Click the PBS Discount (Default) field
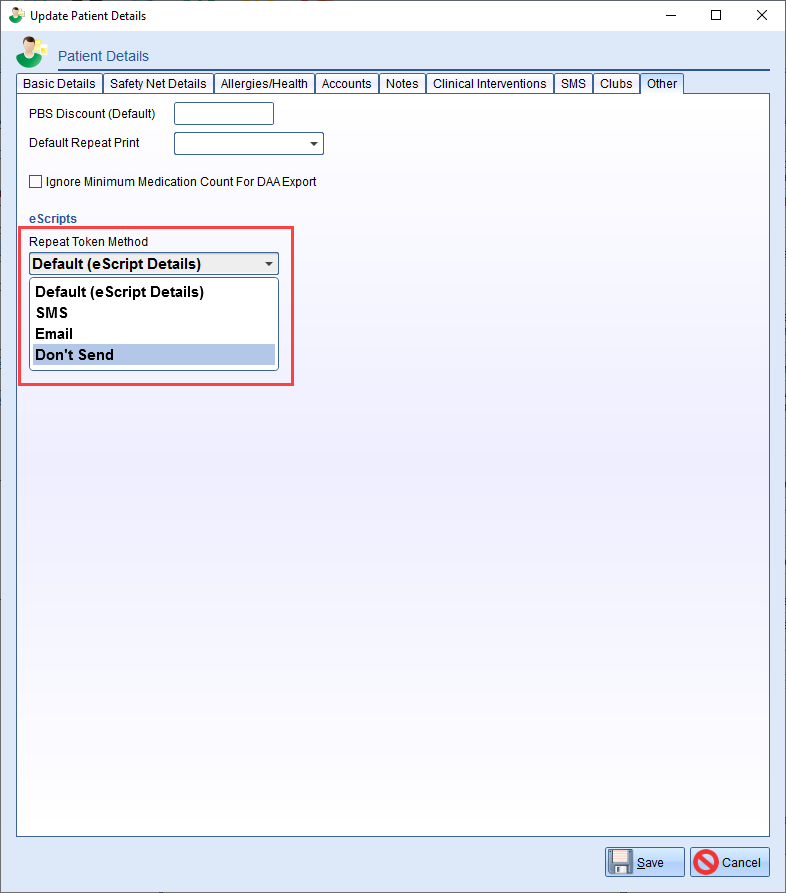The width and height of the screenshot is (786, 893). point(224,113)
